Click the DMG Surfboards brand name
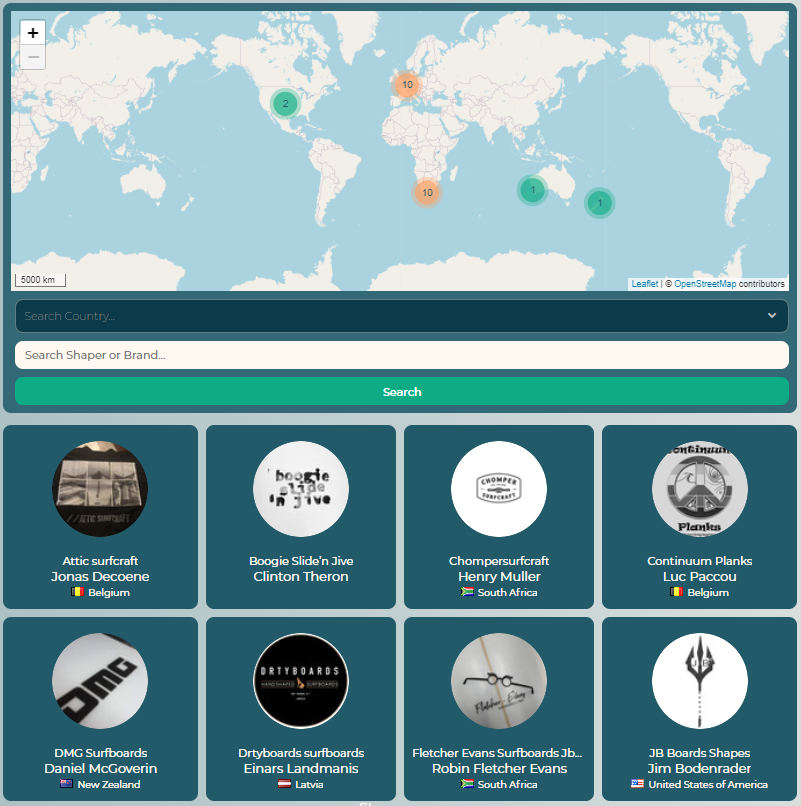 100,753
